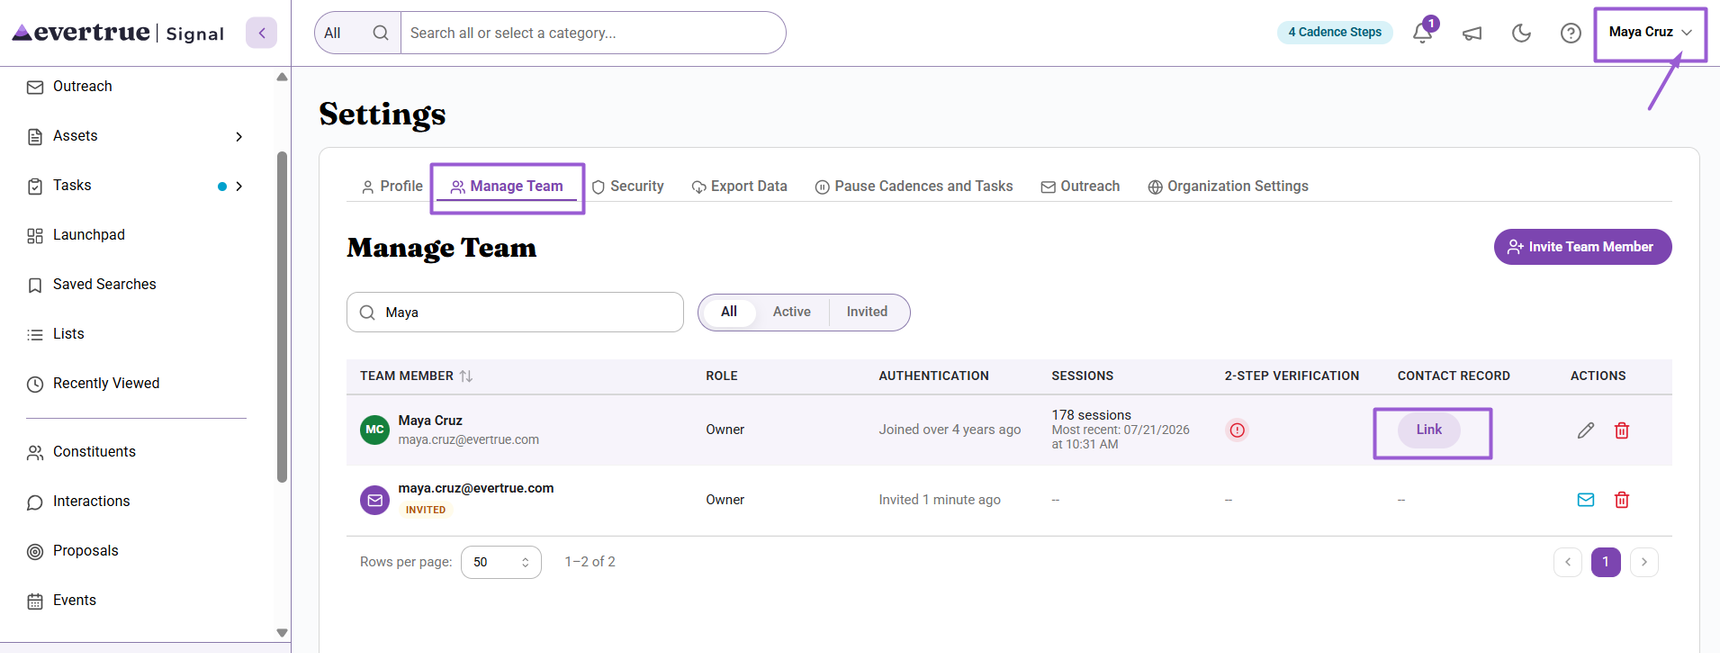Switch to the Security tab

point(627,186)
